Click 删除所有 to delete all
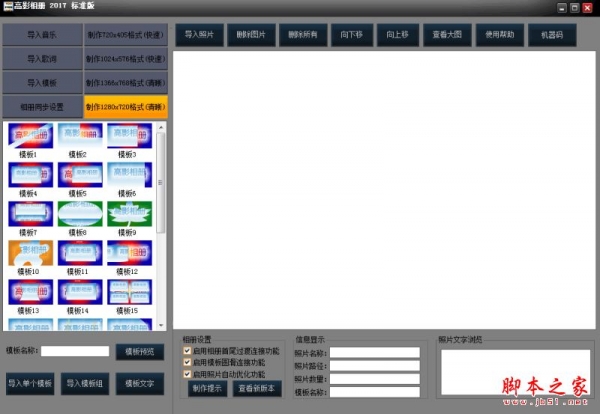This screenshot has width=600, height=414. tap(303, 35)
